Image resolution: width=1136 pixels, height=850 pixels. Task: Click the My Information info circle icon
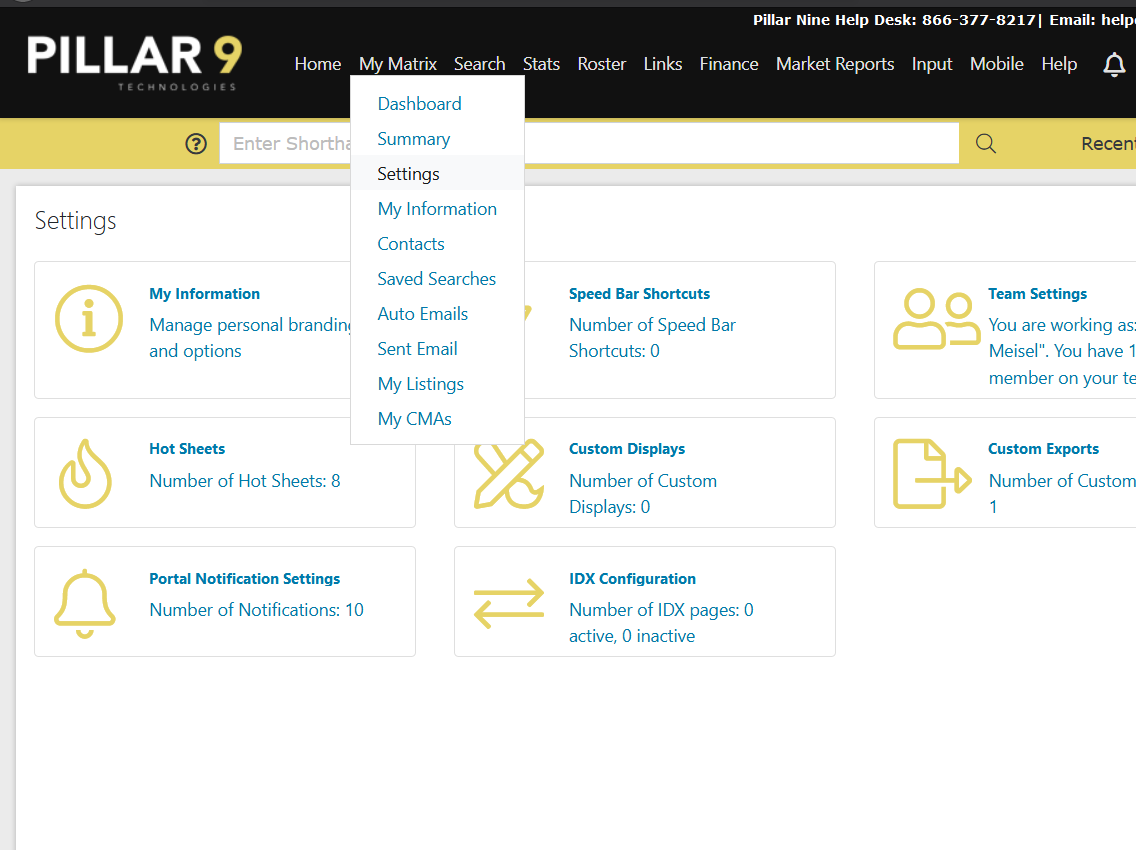coord(89,320)
